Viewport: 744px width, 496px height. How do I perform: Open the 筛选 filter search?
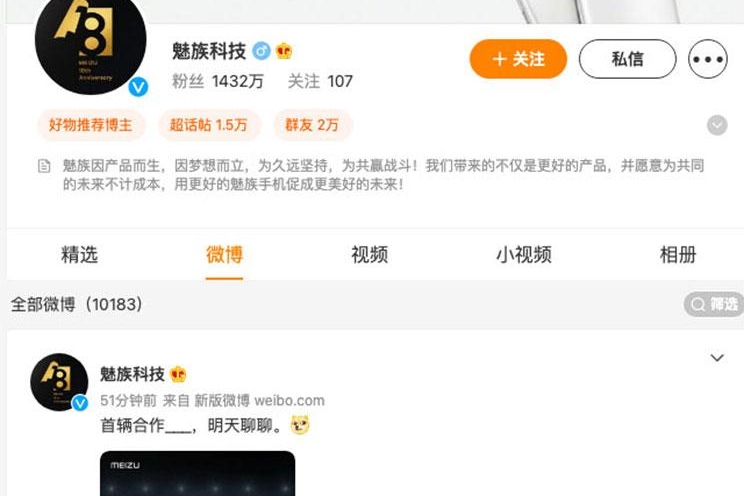click(x=714, y=304)
